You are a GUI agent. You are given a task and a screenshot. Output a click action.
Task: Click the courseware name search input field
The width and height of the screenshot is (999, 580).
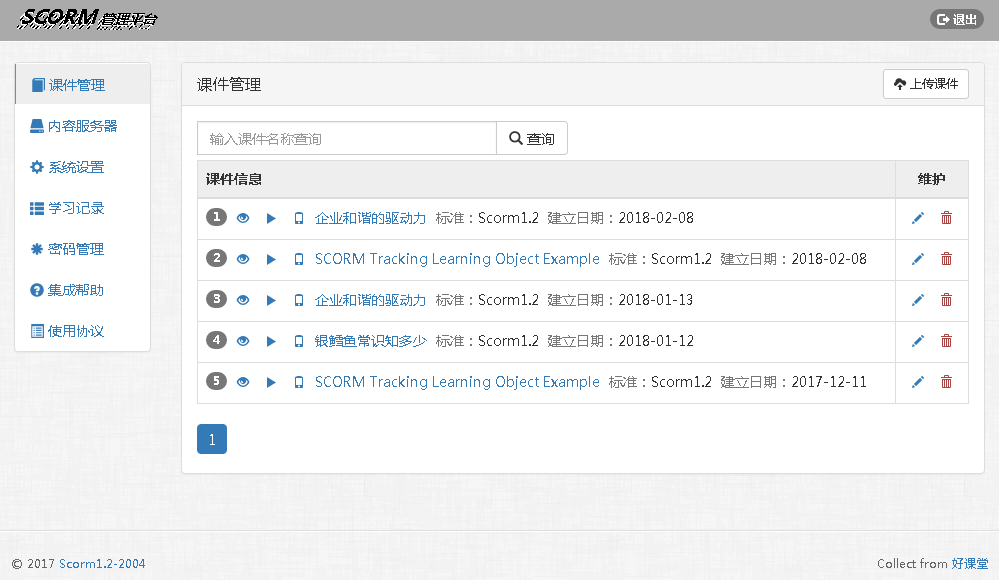(346, 139)
